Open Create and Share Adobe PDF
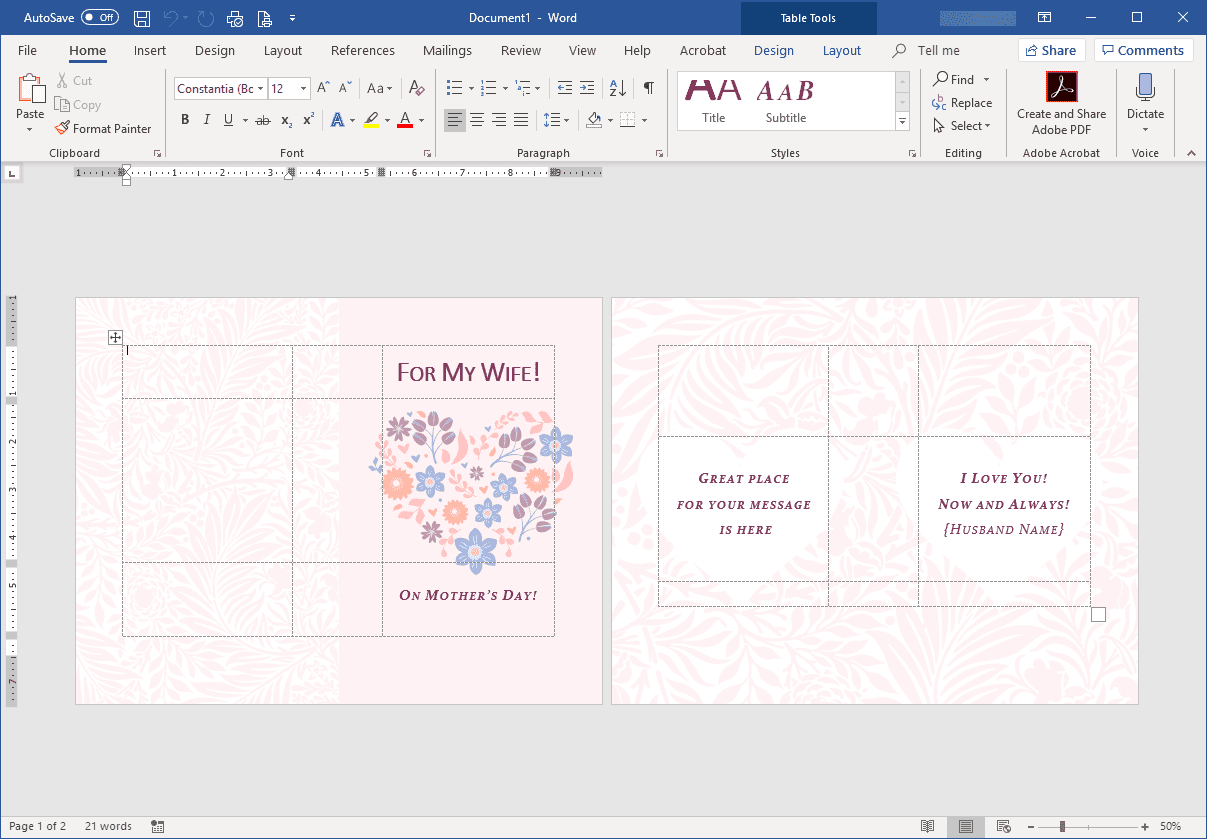1207x839 pixels. coord(1061,104)
